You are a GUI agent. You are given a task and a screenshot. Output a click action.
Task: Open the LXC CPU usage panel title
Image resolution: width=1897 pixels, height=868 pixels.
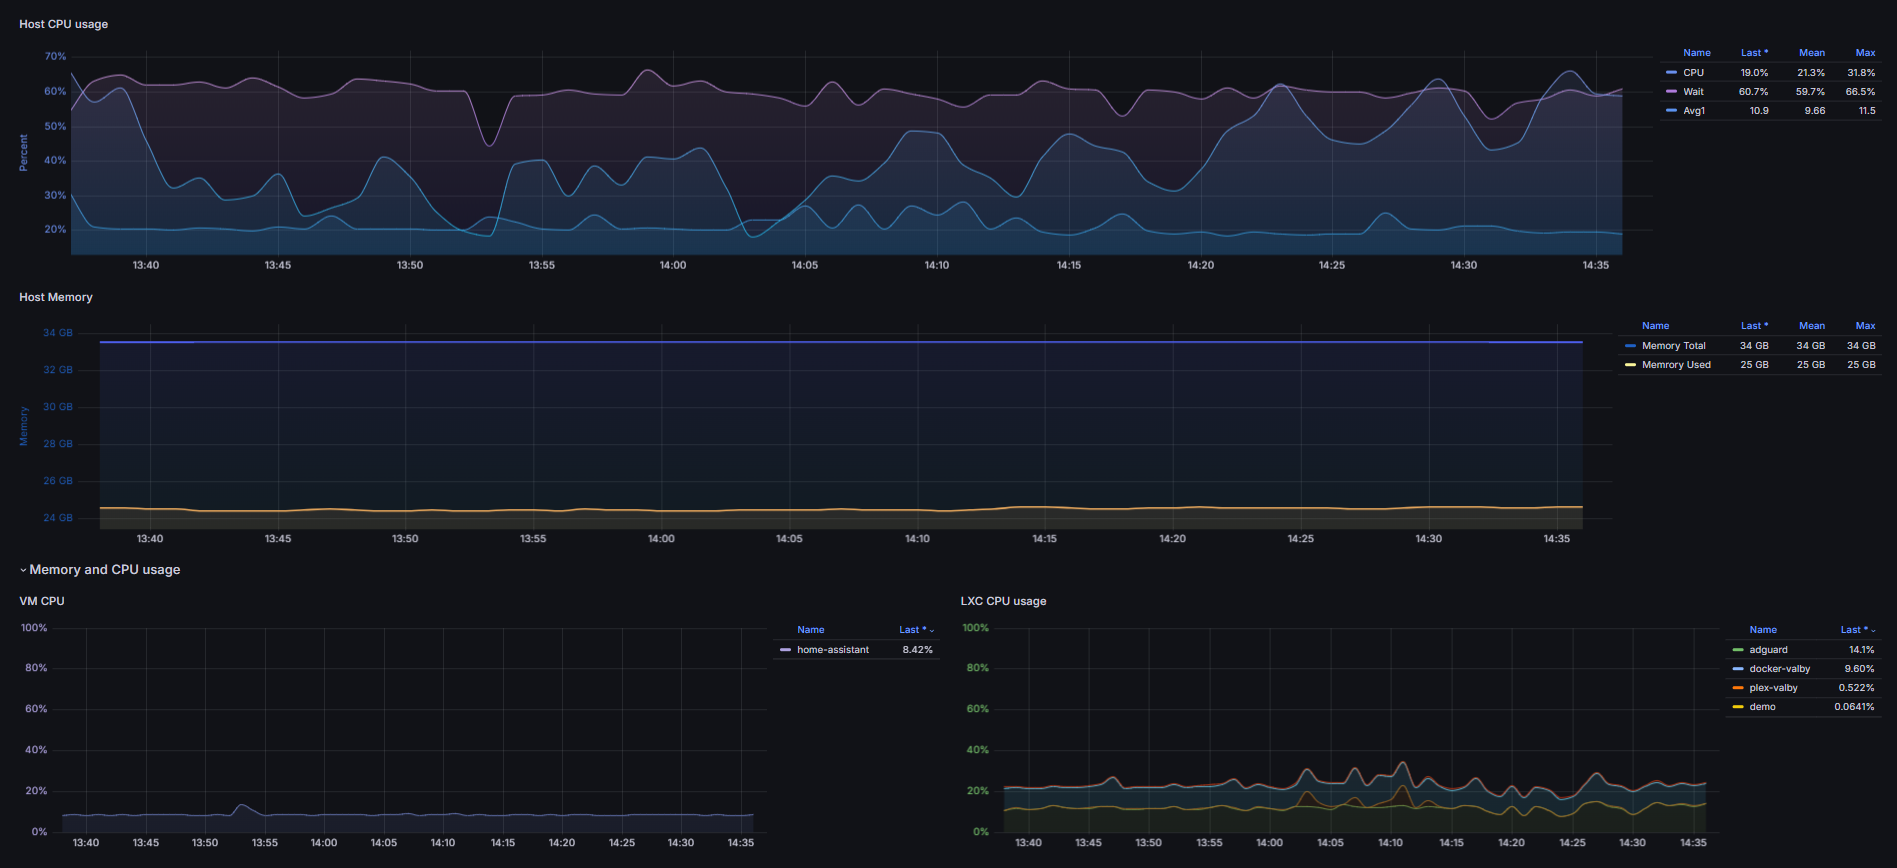click(x=1003, y=601)
